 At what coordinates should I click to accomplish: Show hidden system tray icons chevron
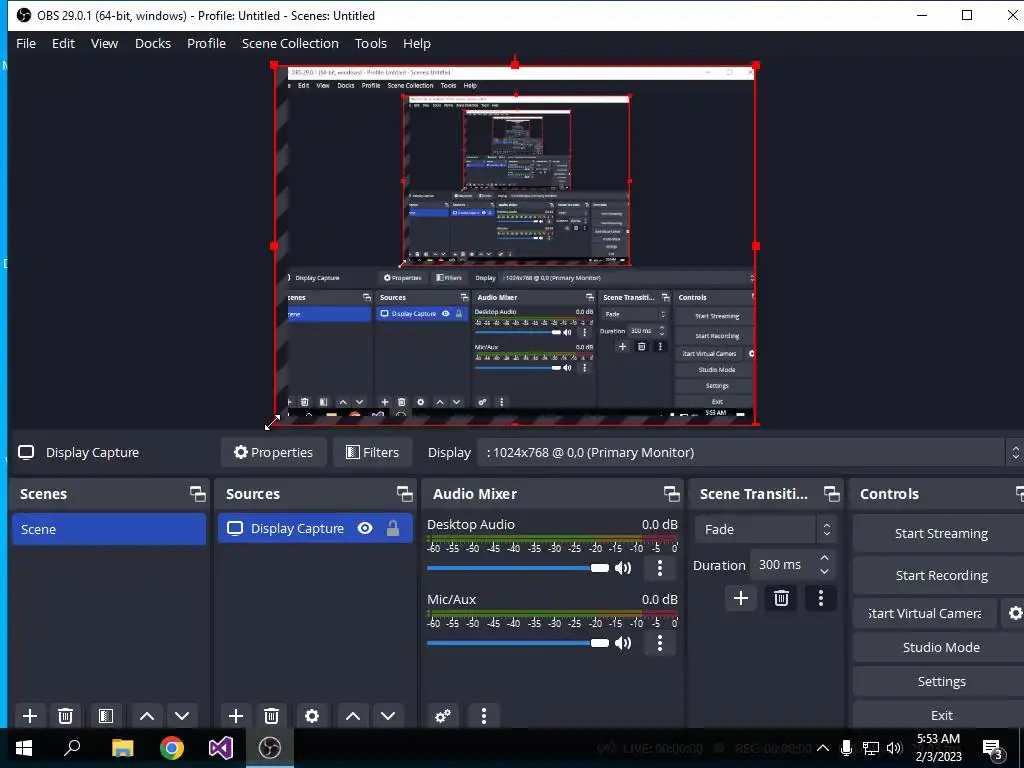click(823, 748)
